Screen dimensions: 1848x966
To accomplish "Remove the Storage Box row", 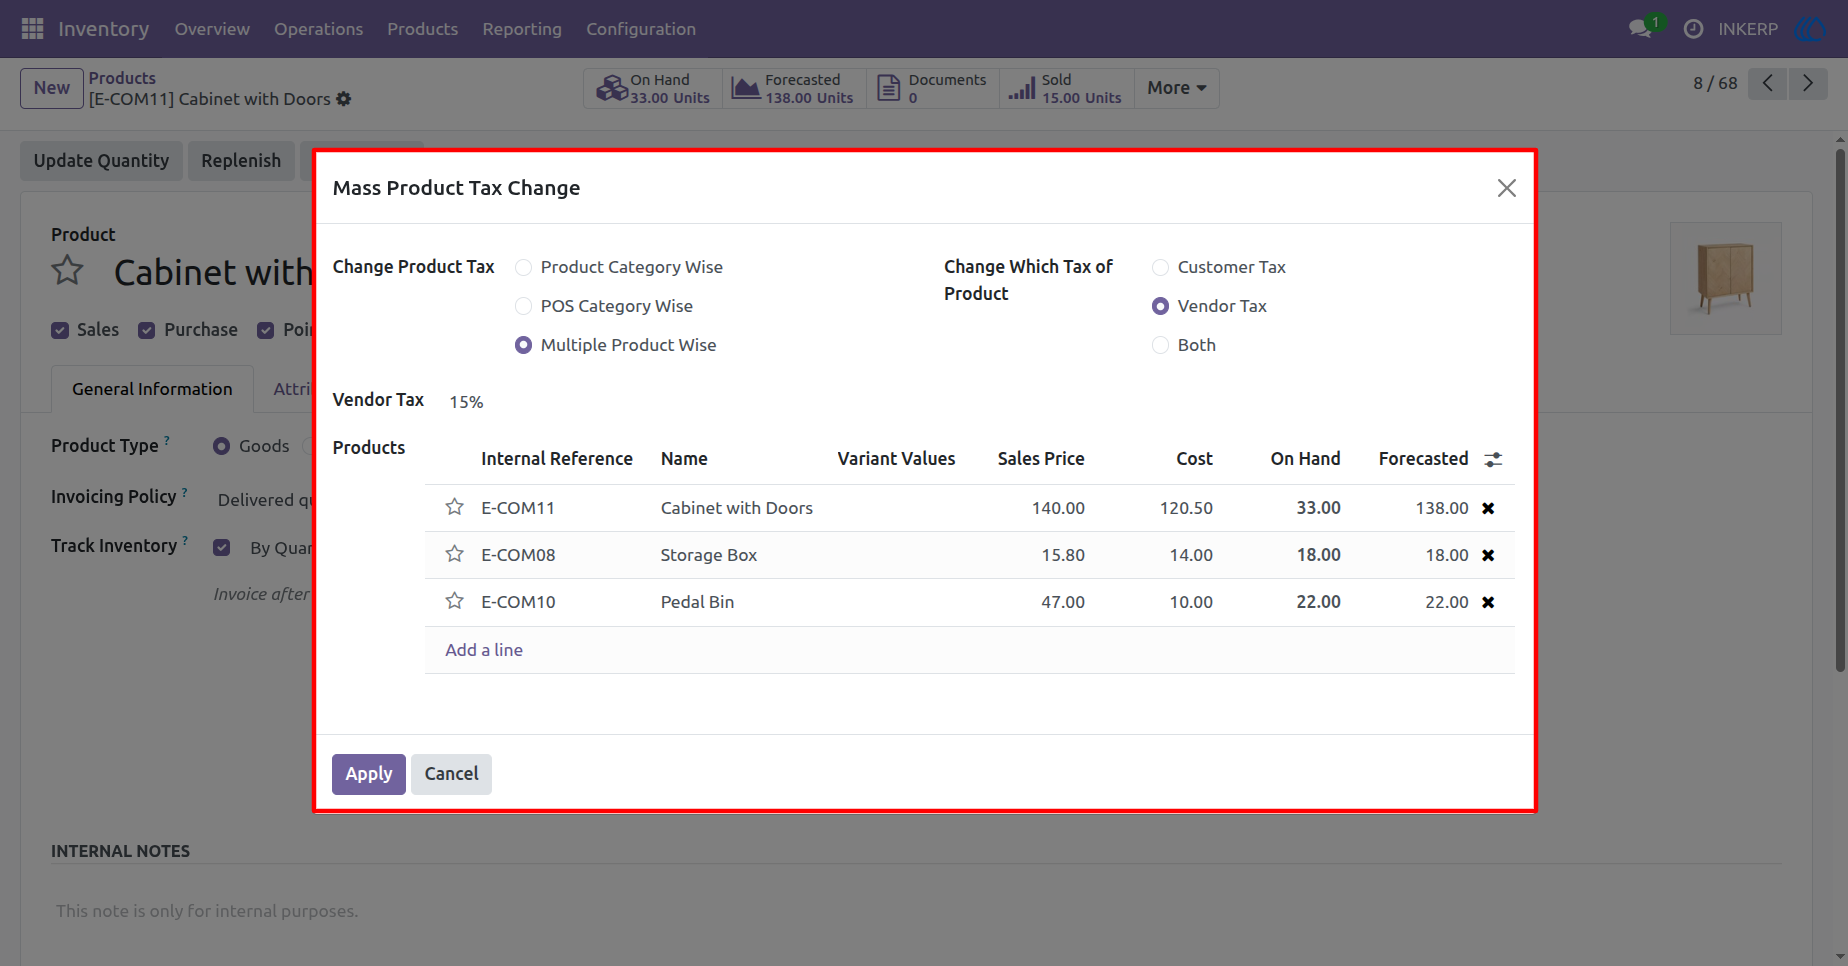I will tap(1488, 555).
